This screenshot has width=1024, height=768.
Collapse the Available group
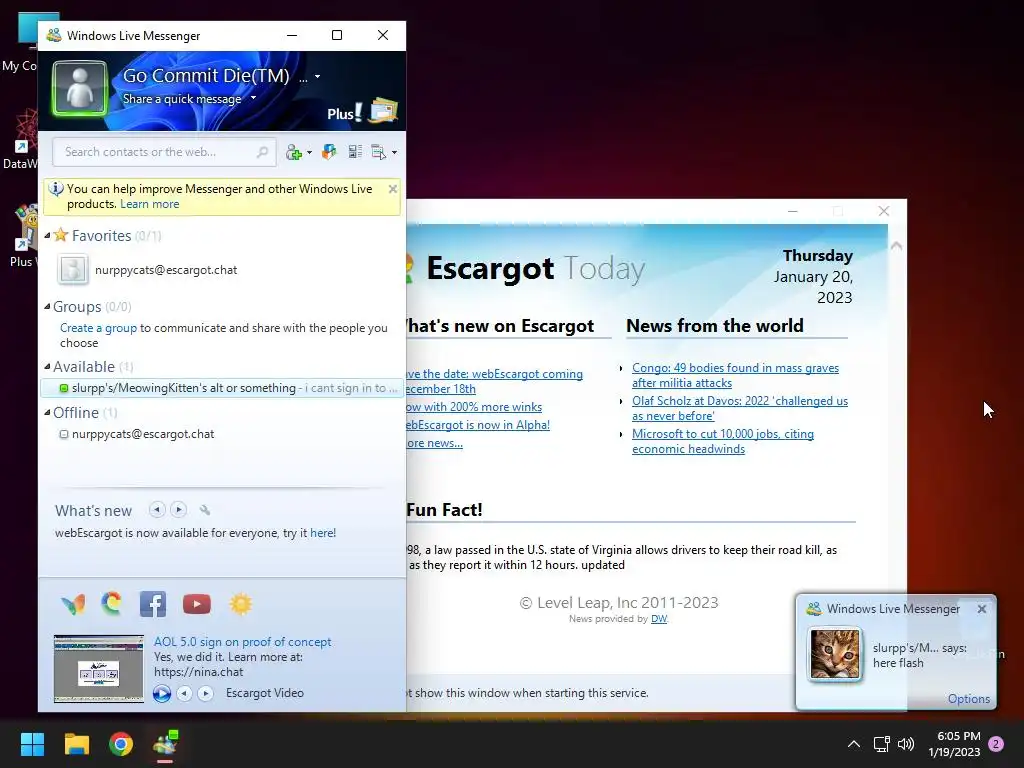coord(47,366)
